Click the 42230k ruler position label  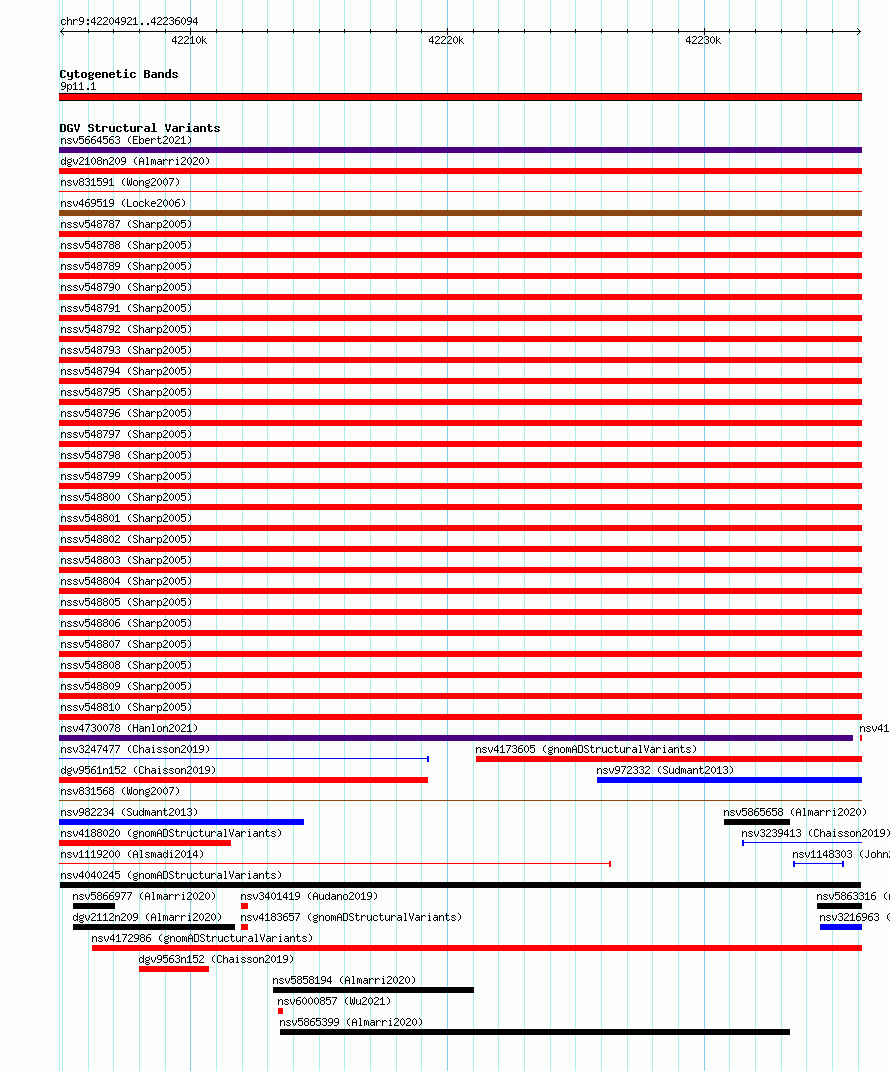point(703,40)
